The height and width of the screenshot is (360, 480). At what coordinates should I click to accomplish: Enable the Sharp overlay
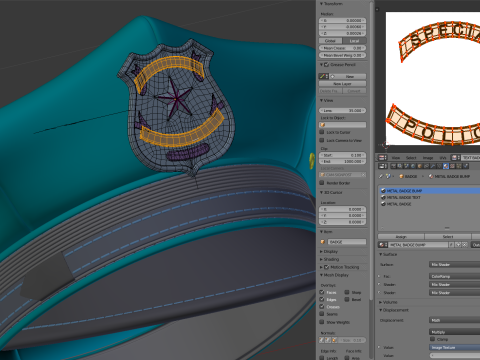coord(347,292)
